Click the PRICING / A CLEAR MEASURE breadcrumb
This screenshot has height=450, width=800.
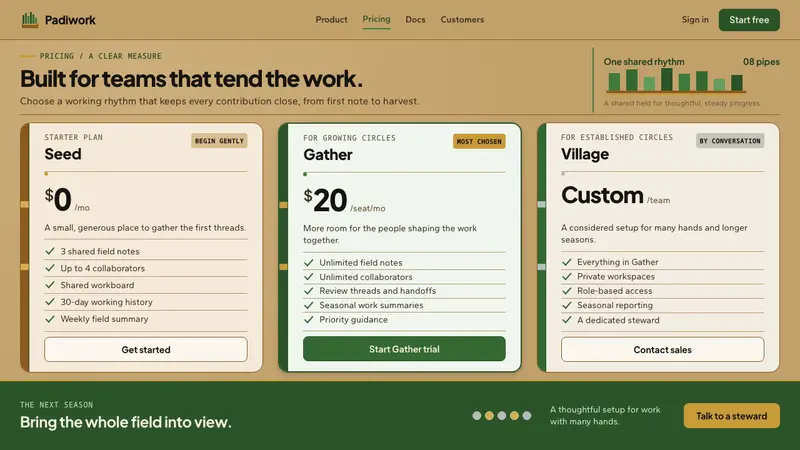coord(101,56)
